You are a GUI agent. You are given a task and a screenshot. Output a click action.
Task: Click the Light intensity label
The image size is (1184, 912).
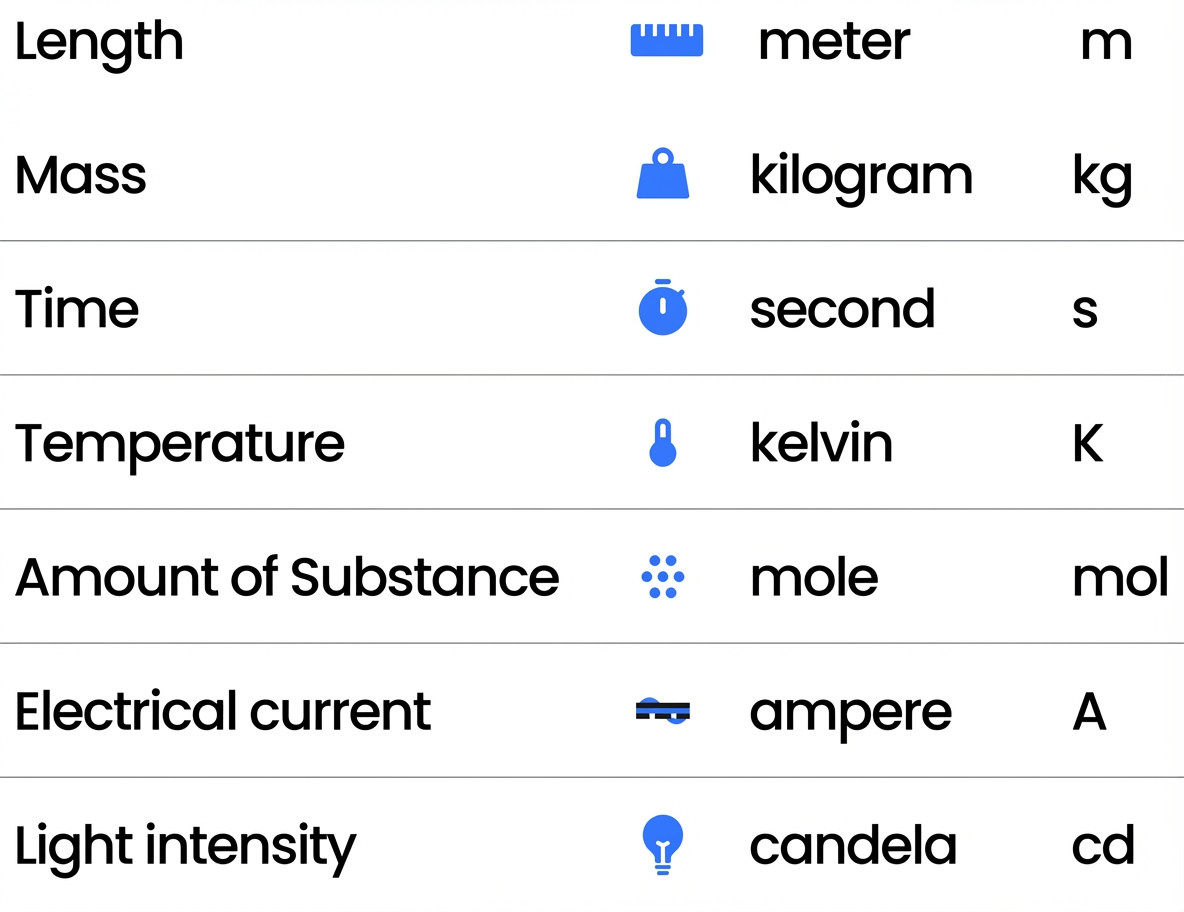185,846
